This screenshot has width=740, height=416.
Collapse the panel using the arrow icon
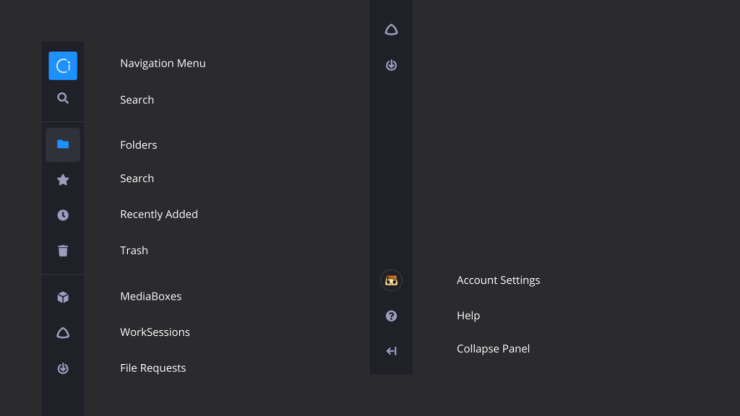[x=391, y=351]
